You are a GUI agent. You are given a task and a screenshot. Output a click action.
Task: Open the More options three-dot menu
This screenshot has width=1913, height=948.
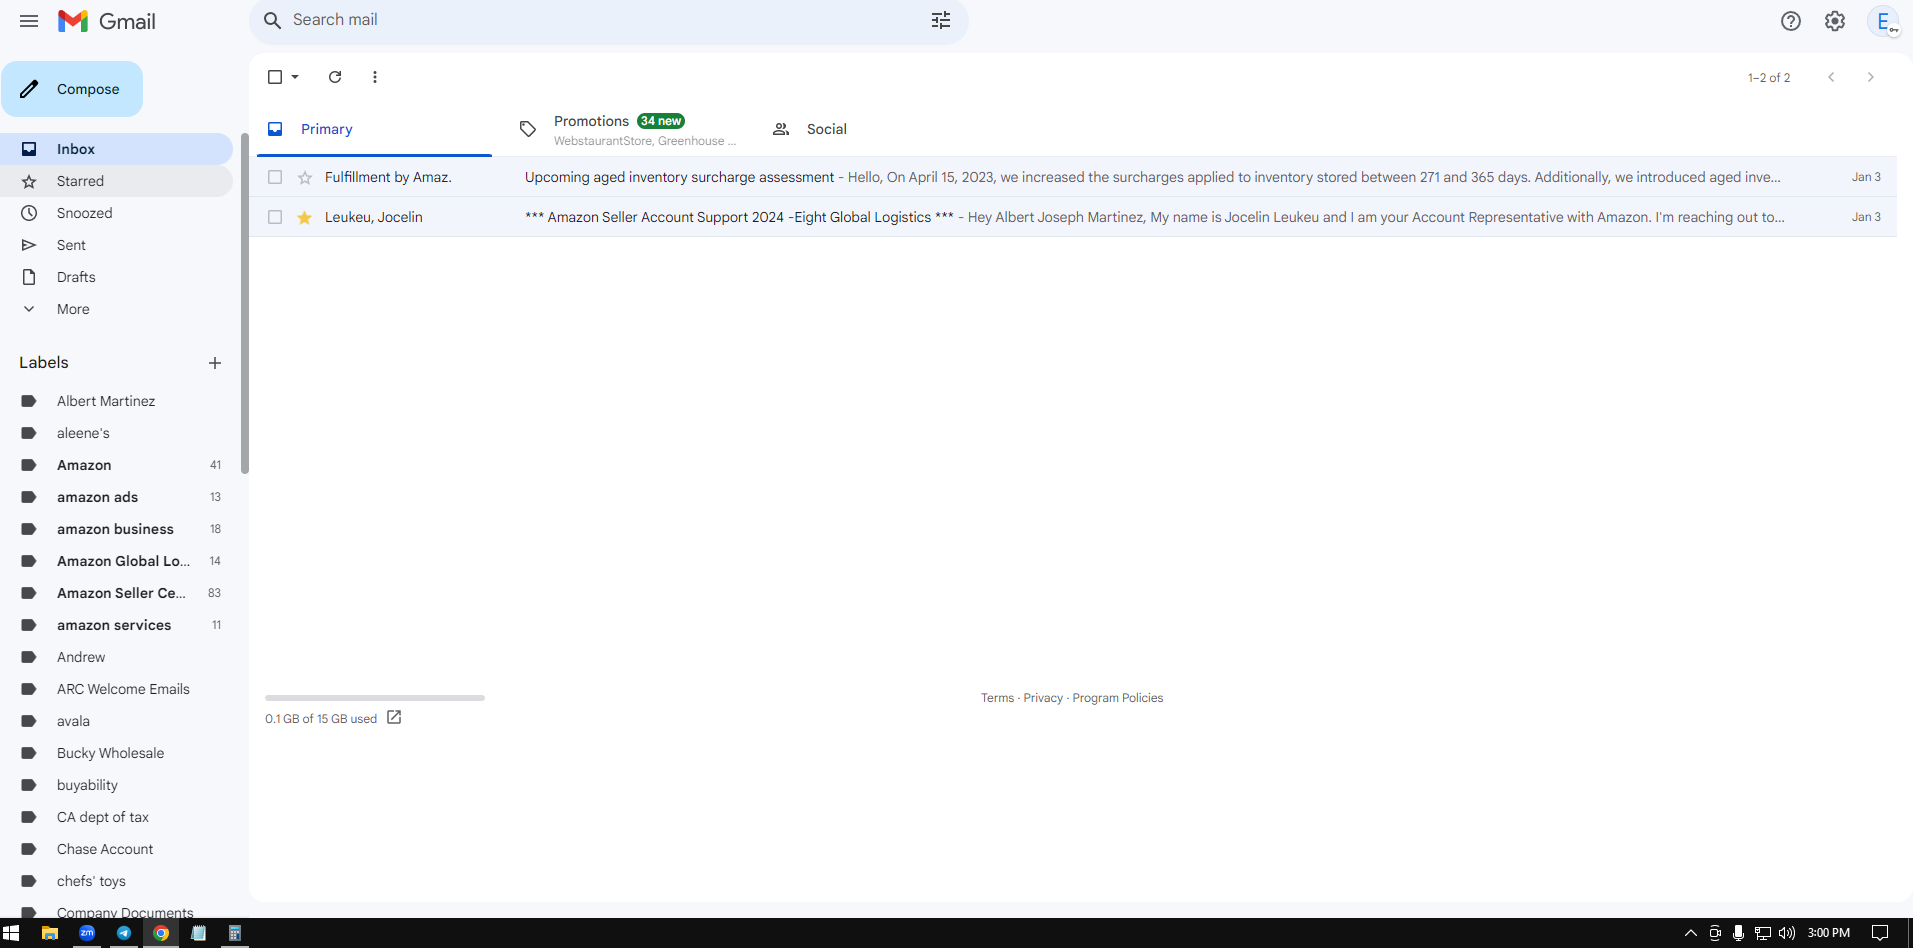pos(375,77)
